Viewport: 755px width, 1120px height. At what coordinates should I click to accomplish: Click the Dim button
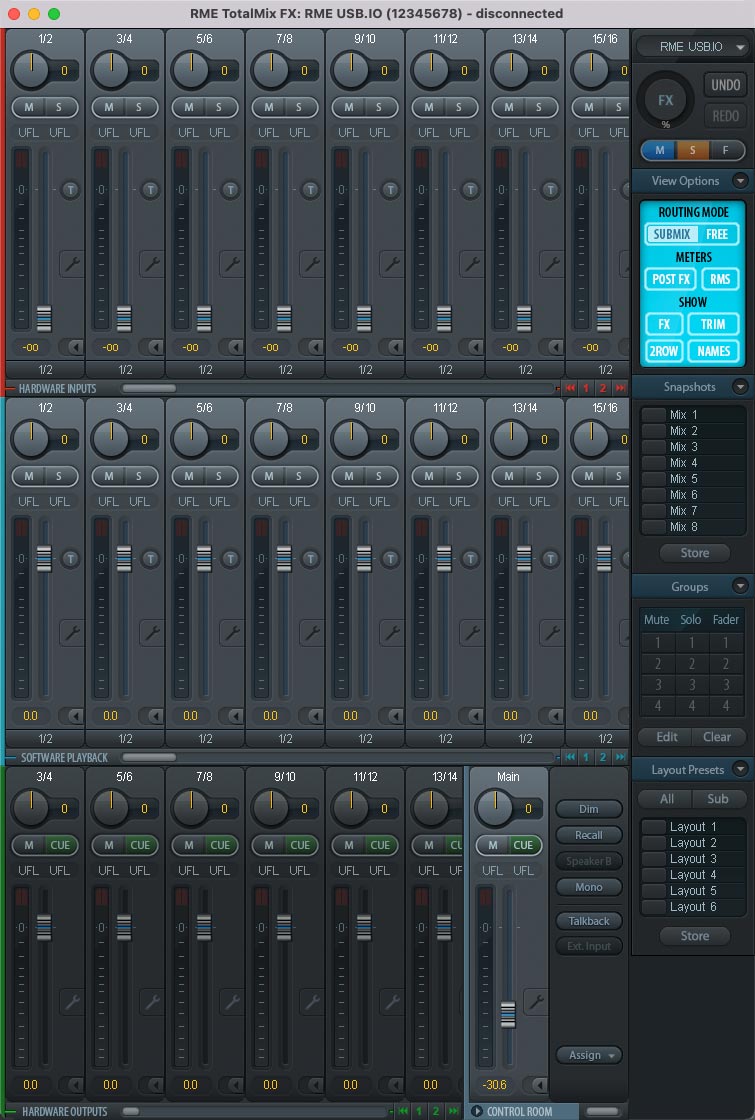(x=589, y=809)
